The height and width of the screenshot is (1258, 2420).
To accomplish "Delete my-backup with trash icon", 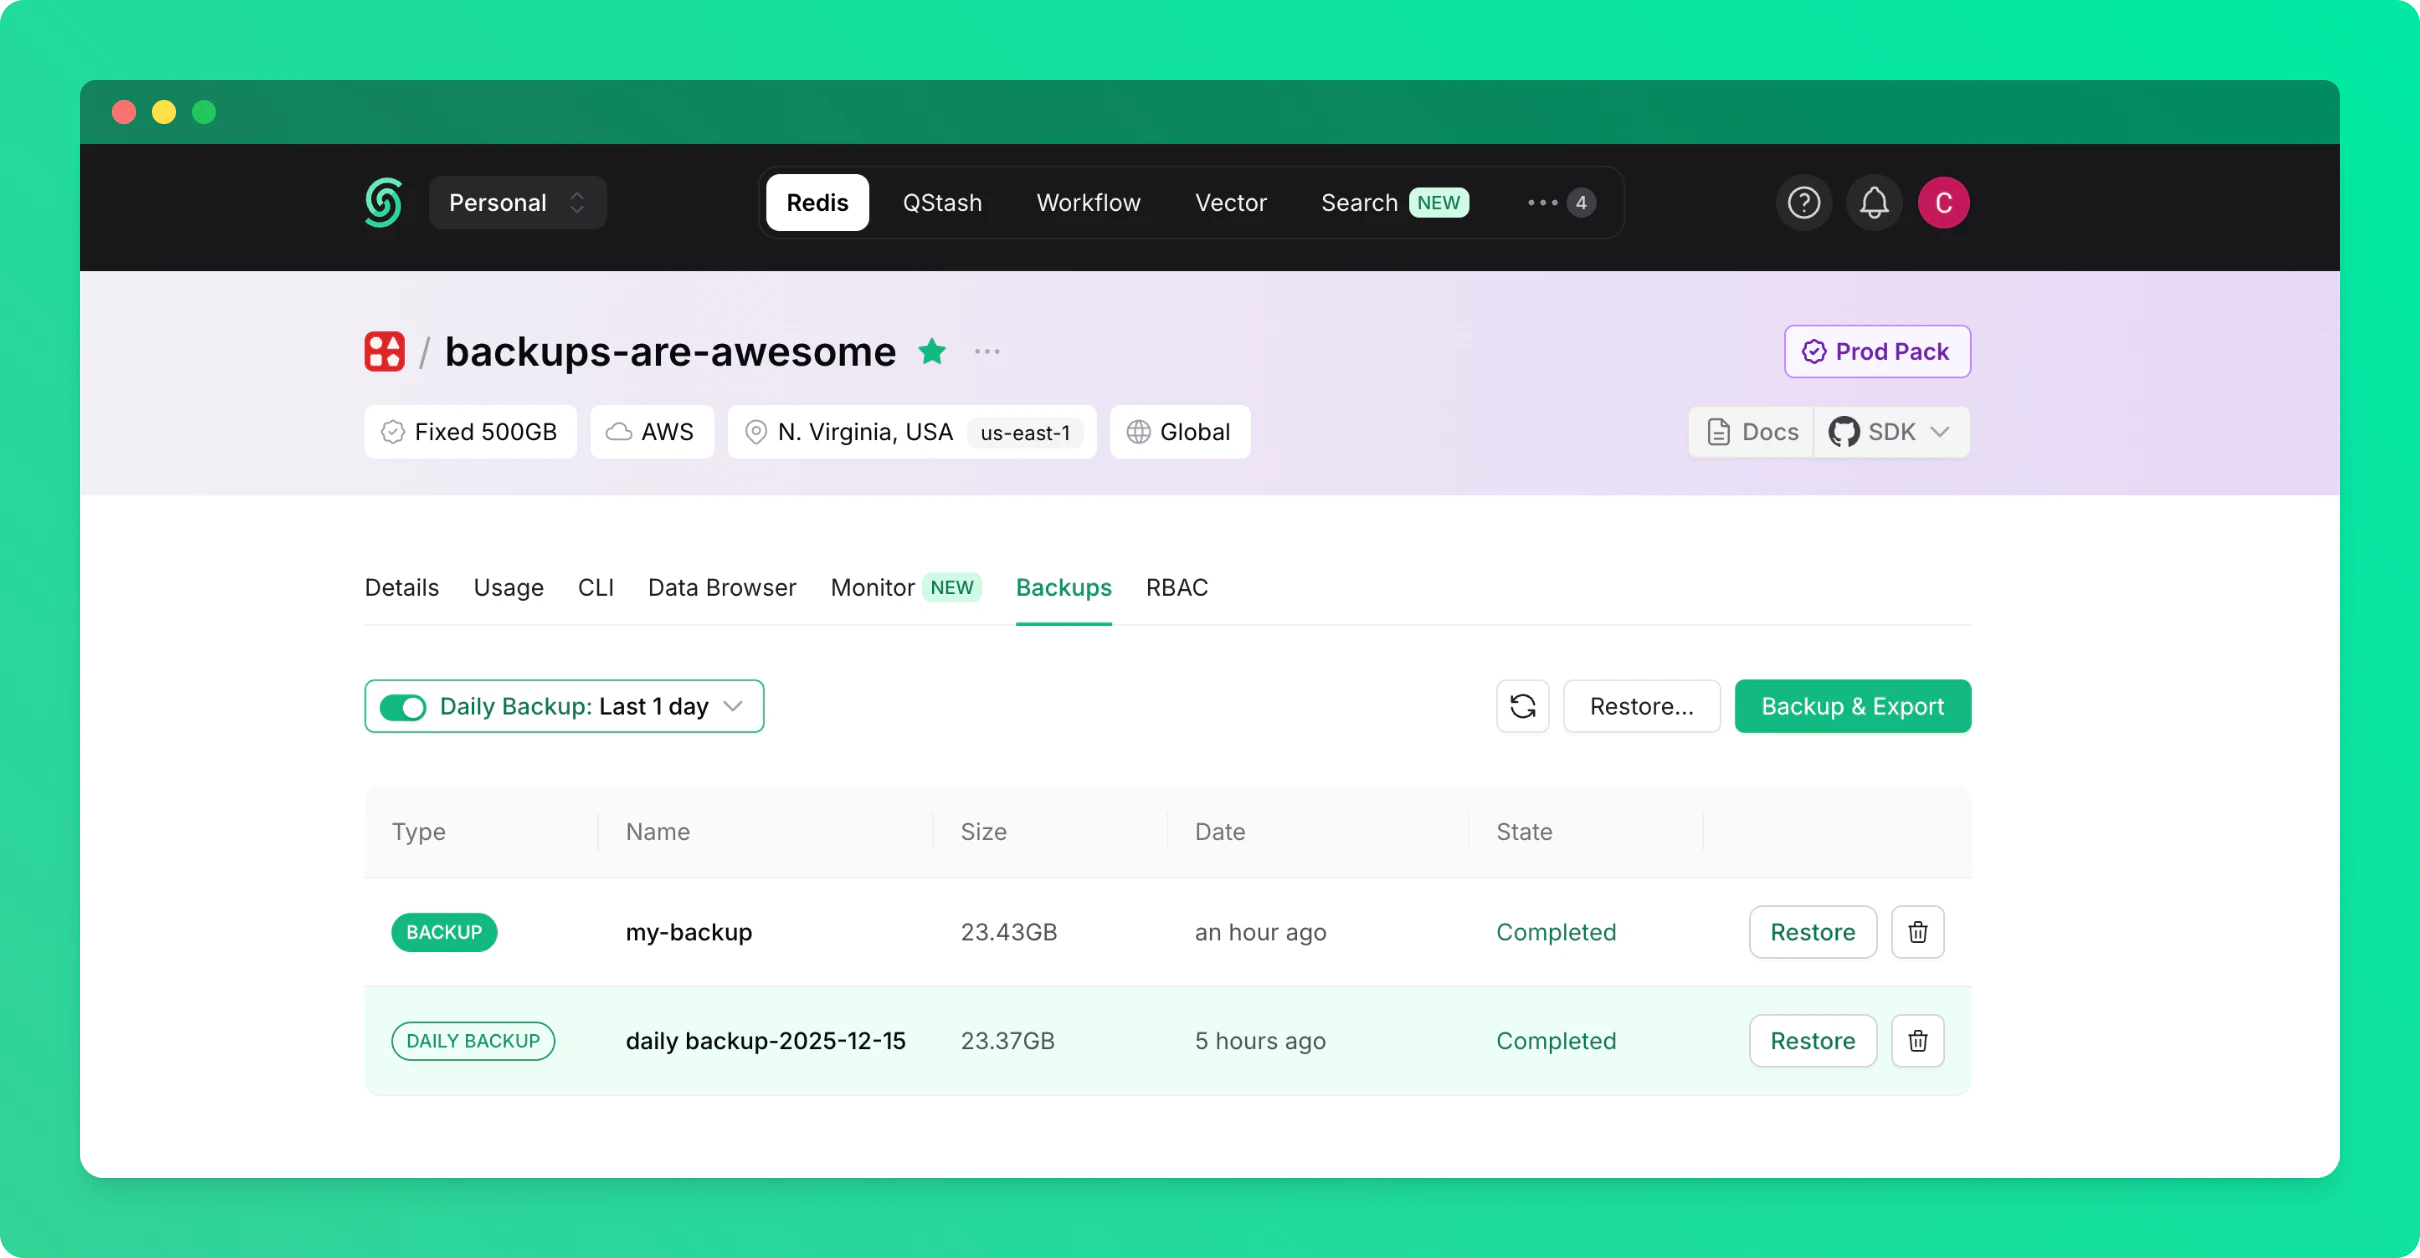I will point(1917,932).
